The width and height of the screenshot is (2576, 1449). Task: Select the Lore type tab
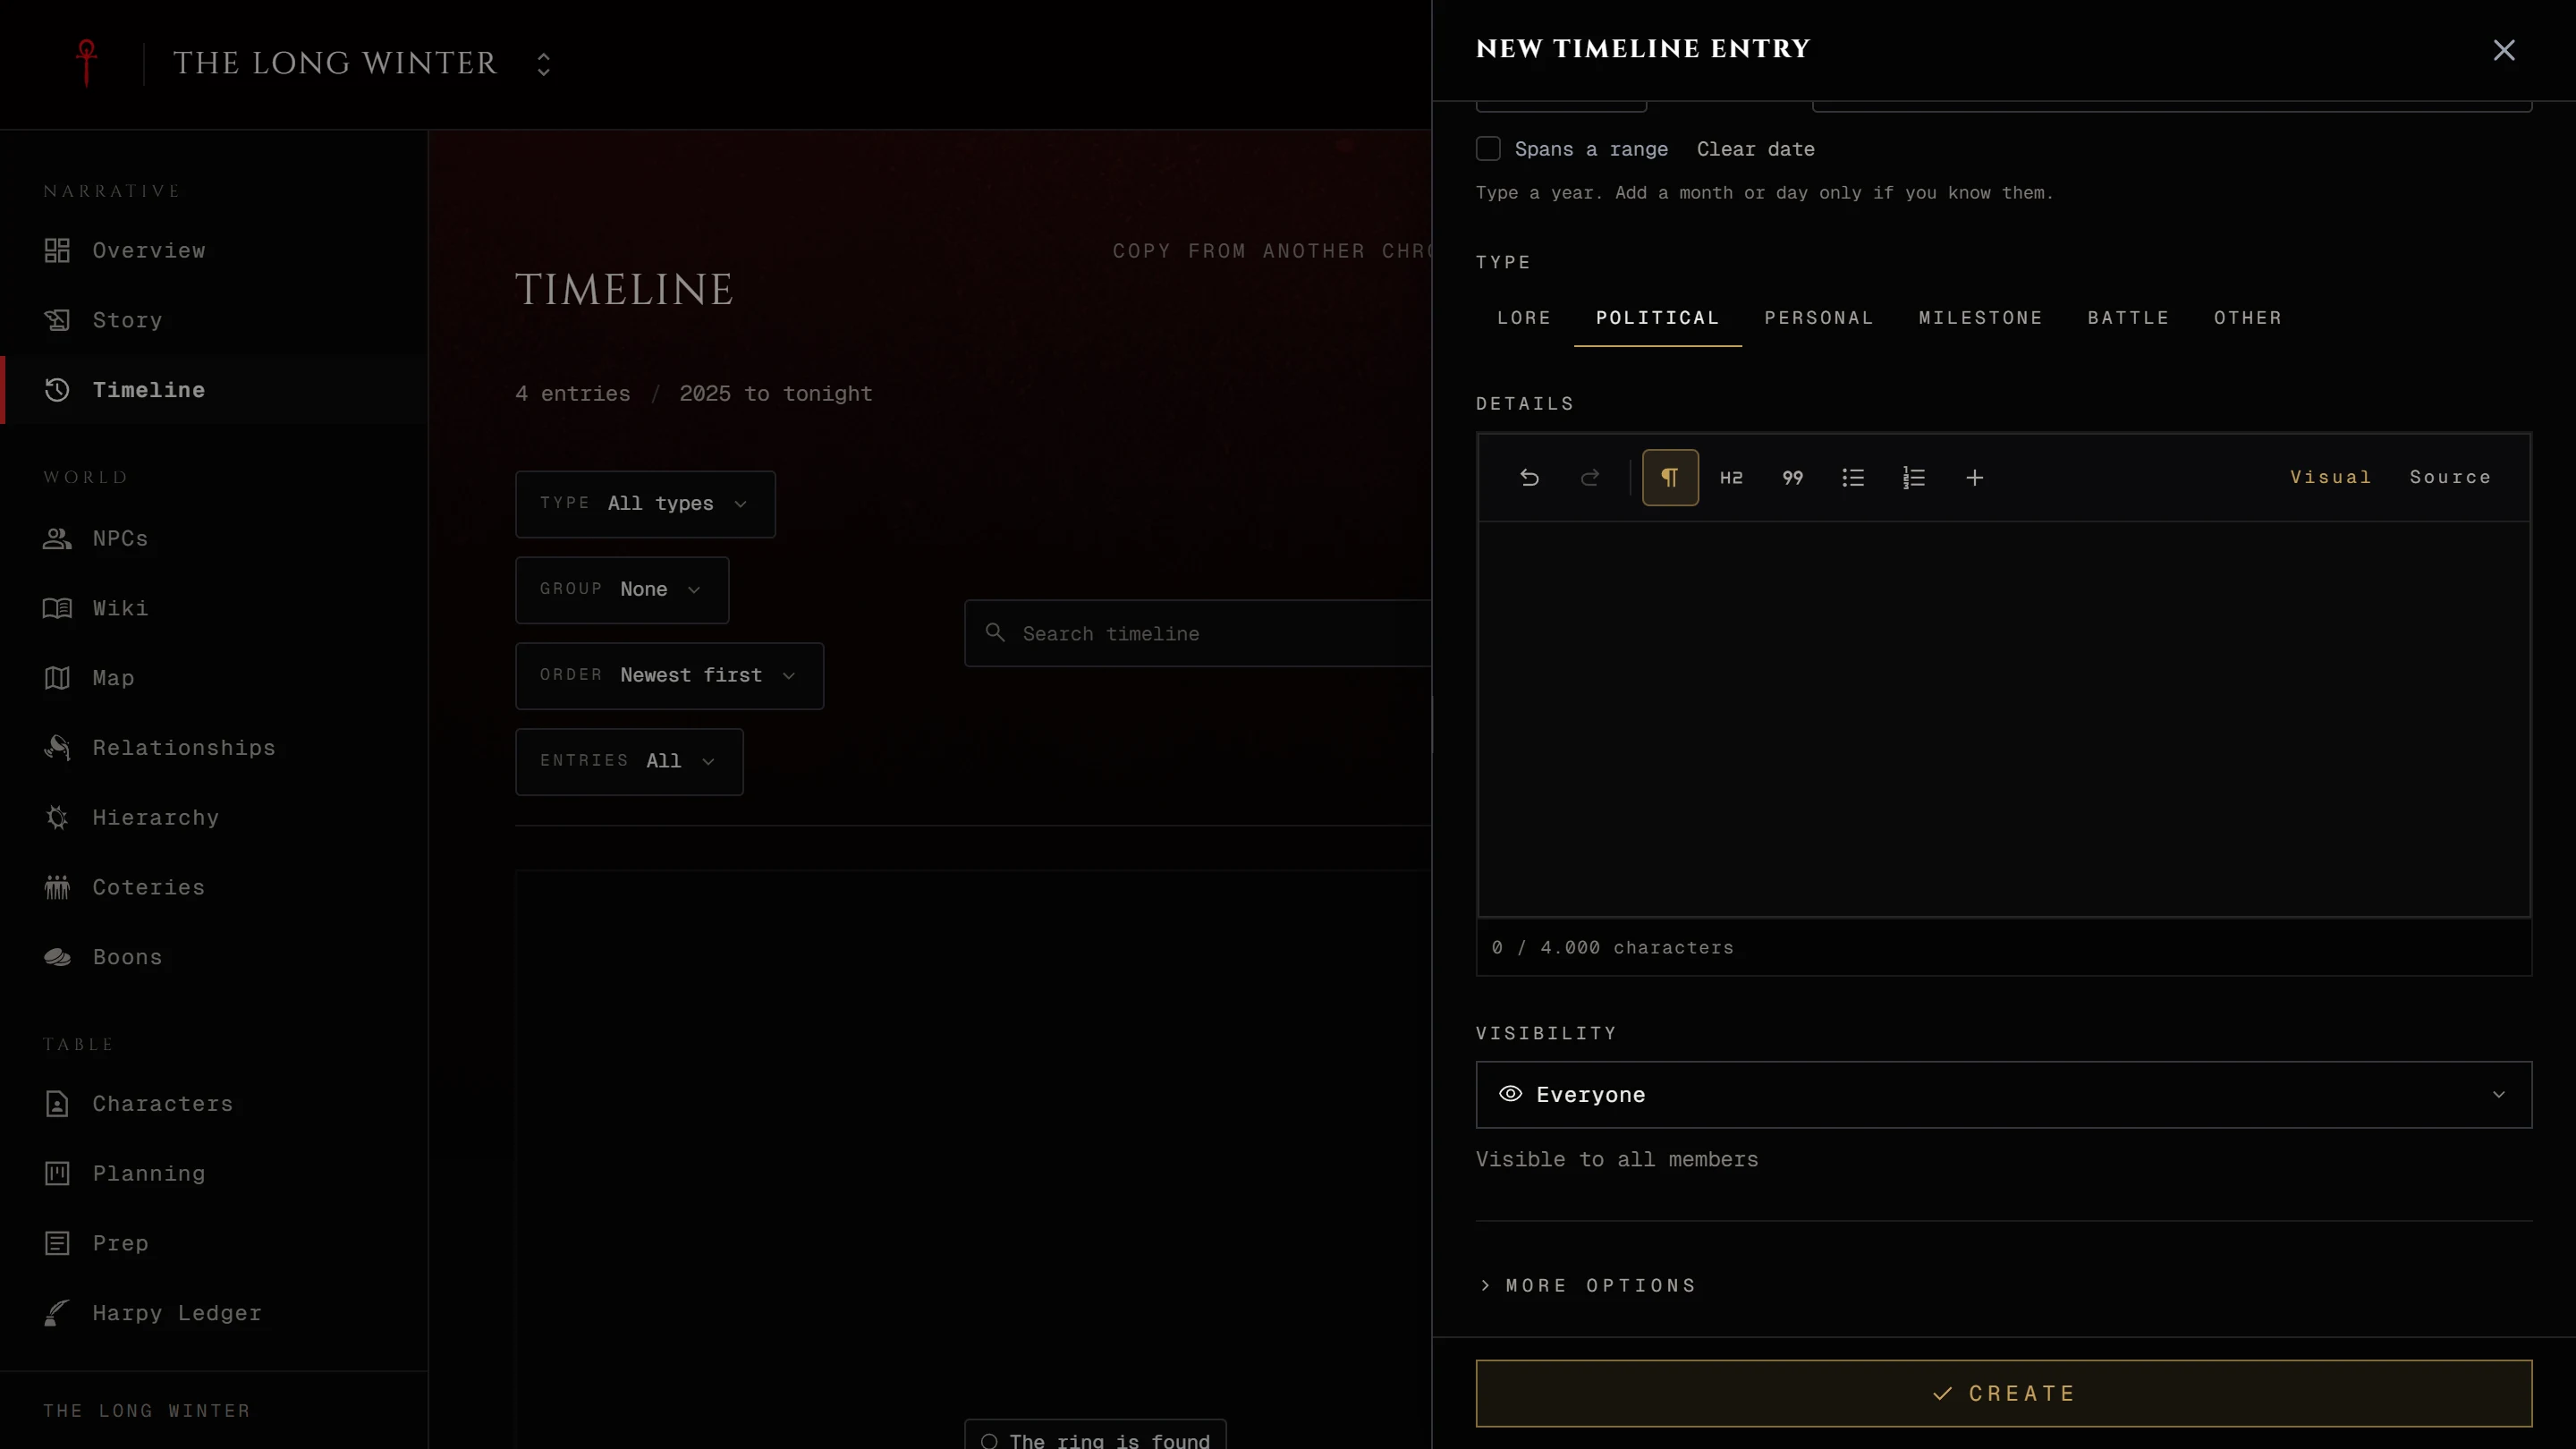1524,318
